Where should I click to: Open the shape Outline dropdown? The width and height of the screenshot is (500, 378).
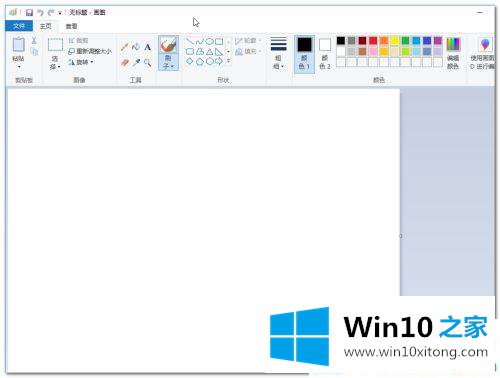(248, 41)
